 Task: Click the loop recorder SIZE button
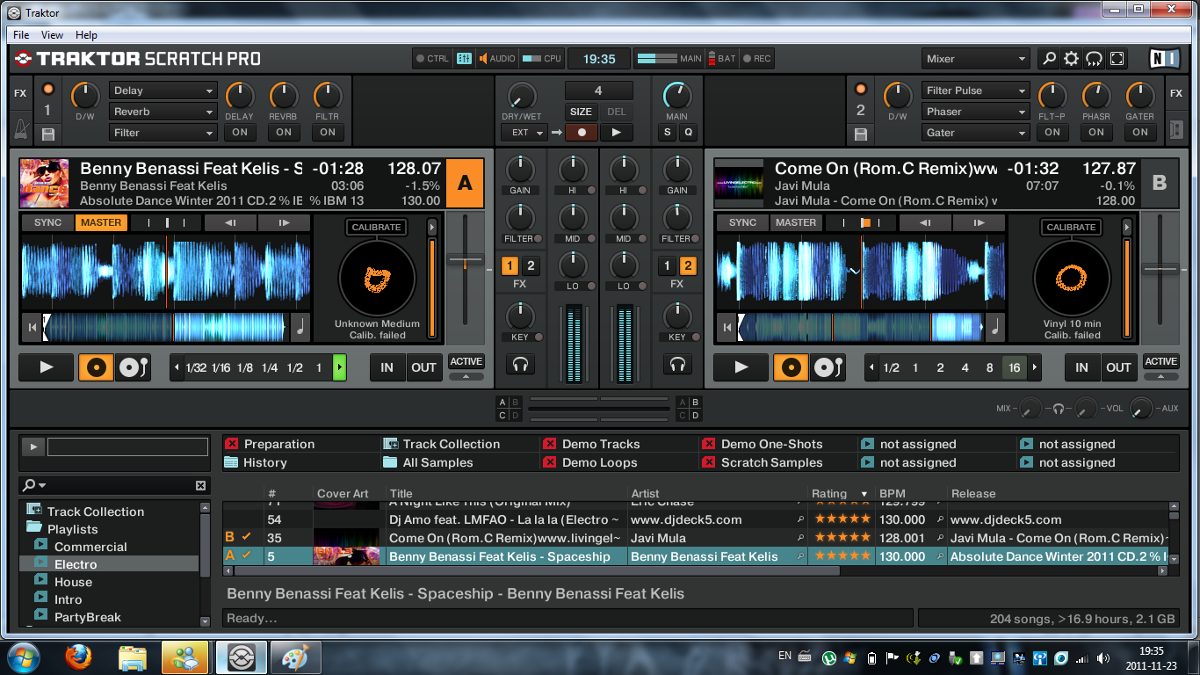tap(581, 112)
